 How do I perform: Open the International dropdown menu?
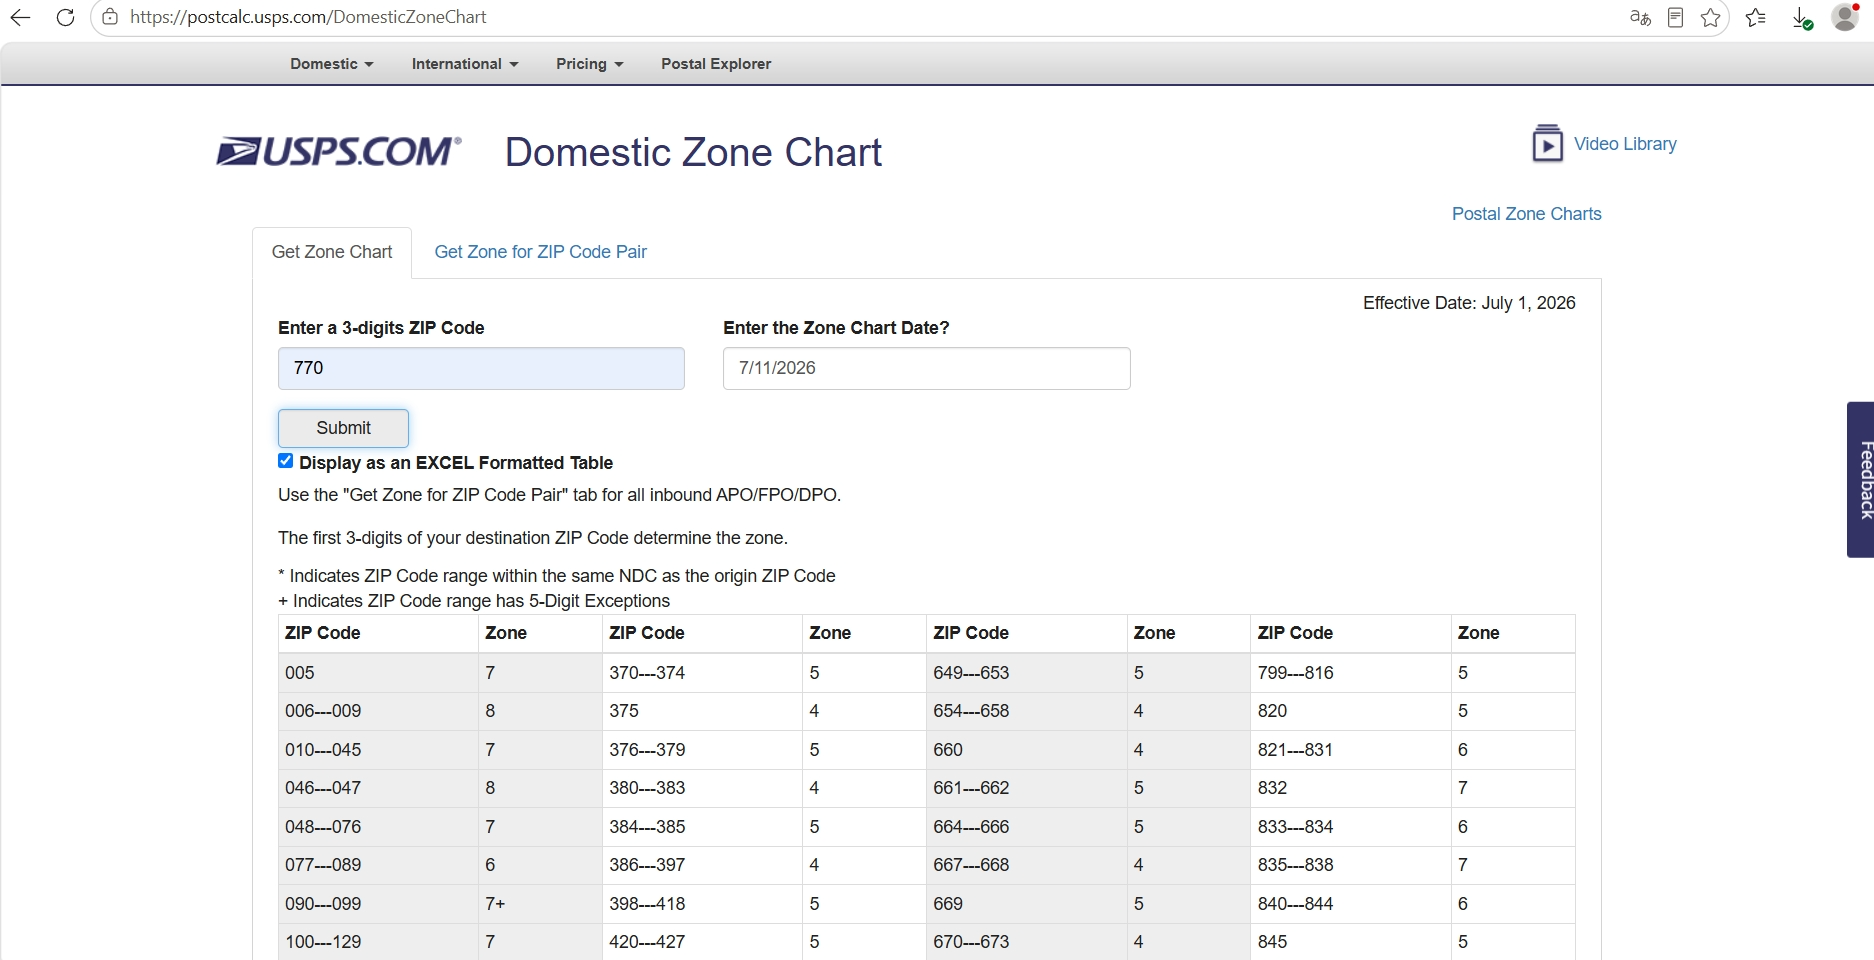pos(465,64)
